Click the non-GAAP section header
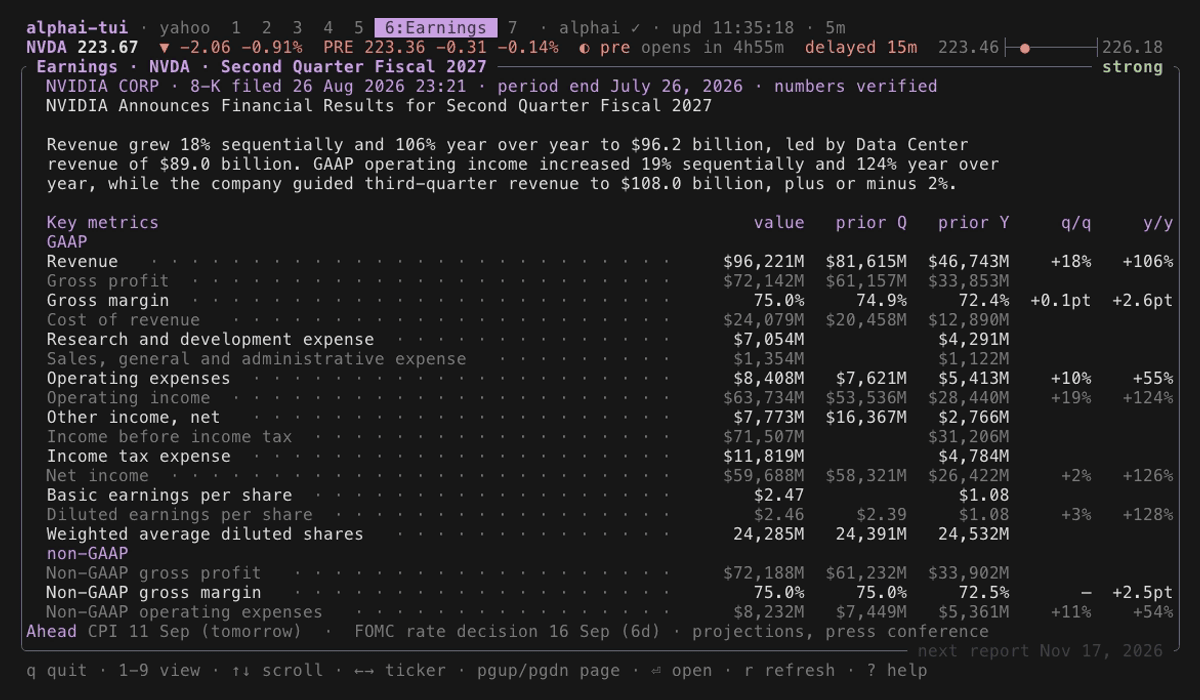1200x700 pixels. (x=87, y=554)
